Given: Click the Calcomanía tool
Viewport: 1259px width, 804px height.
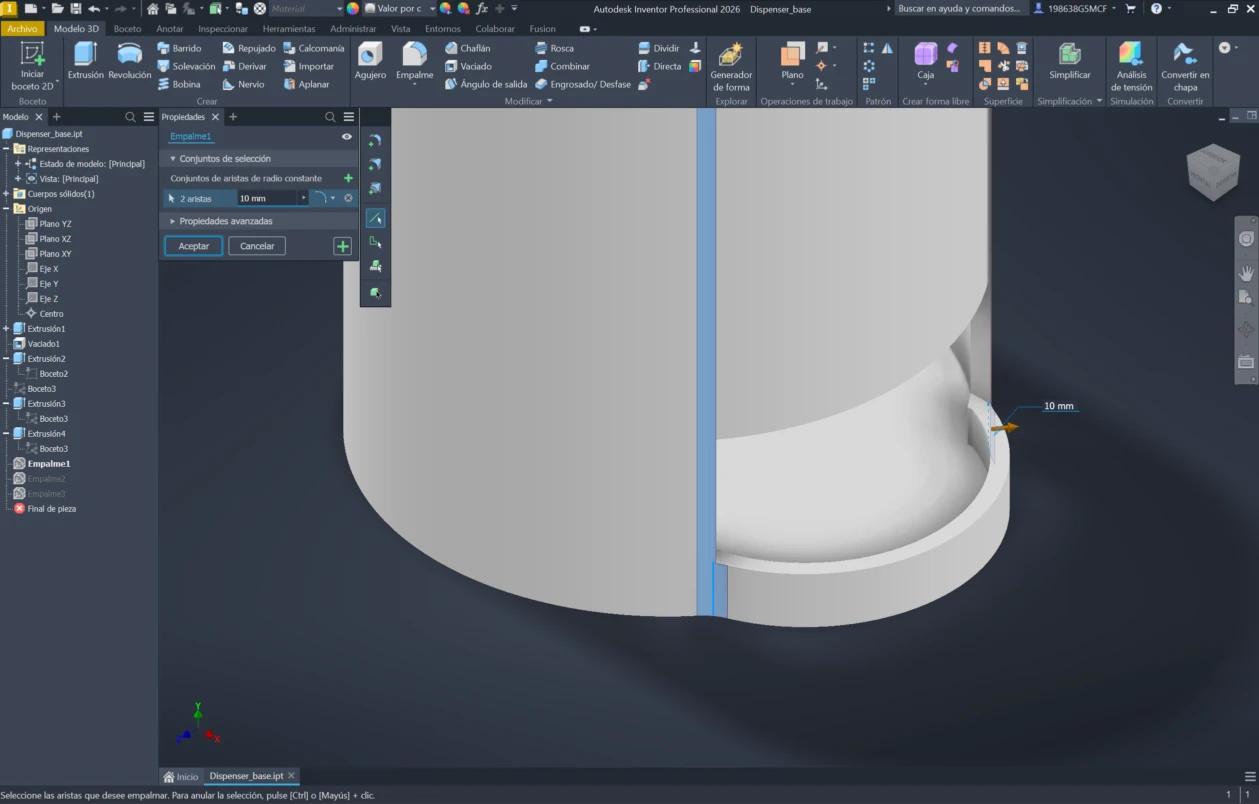Looking at the screenshot, I should (x=313, y=48).
